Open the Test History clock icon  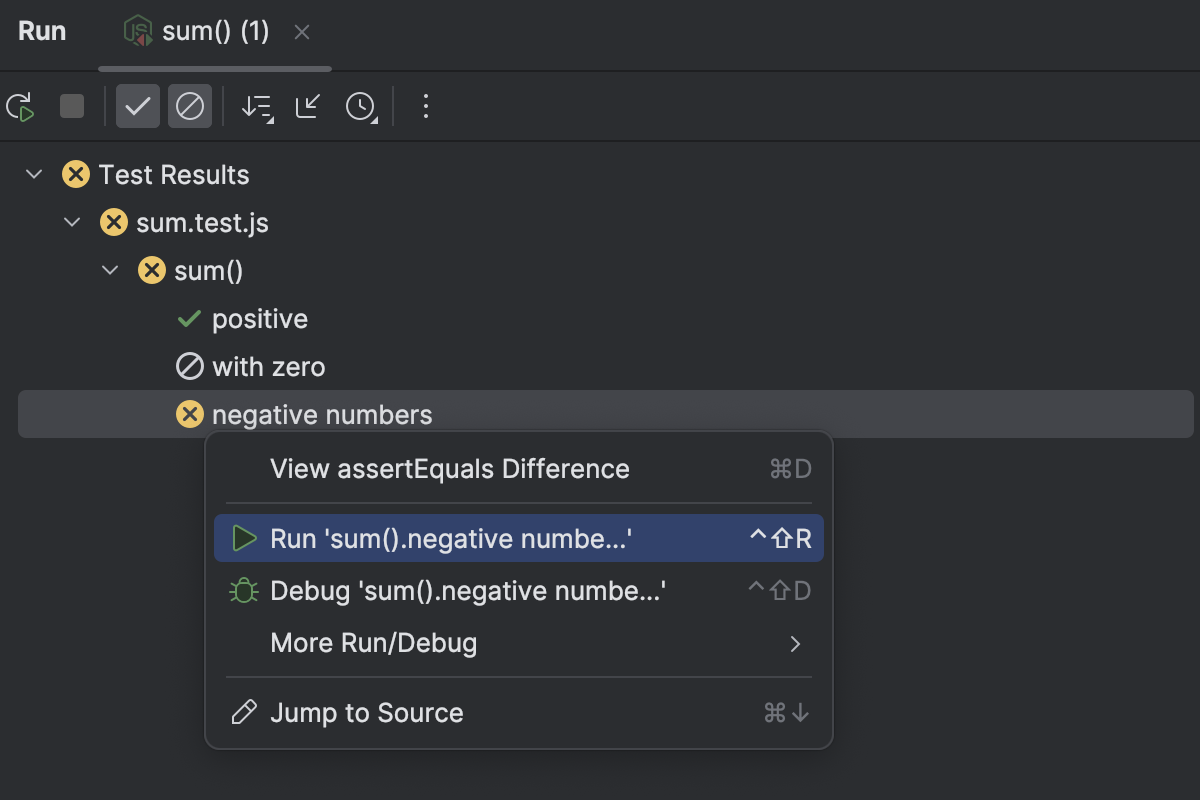[x=360, y=106]
